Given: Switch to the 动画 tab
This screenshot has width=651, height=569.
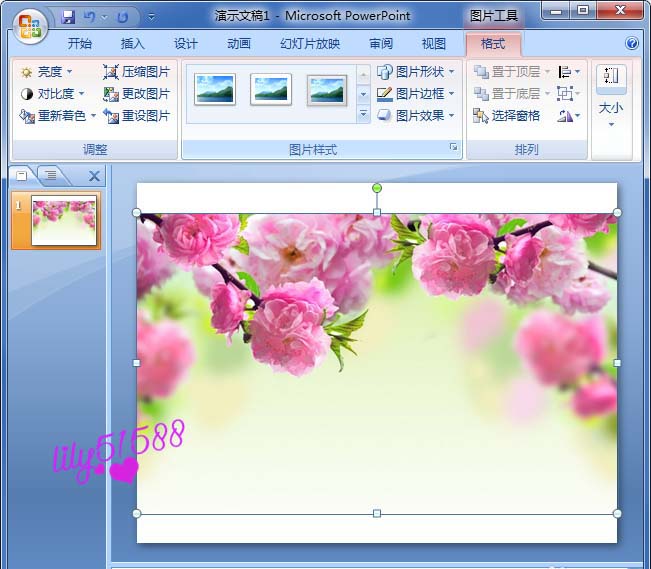Looking at the screenshot, I should point(239,43).
